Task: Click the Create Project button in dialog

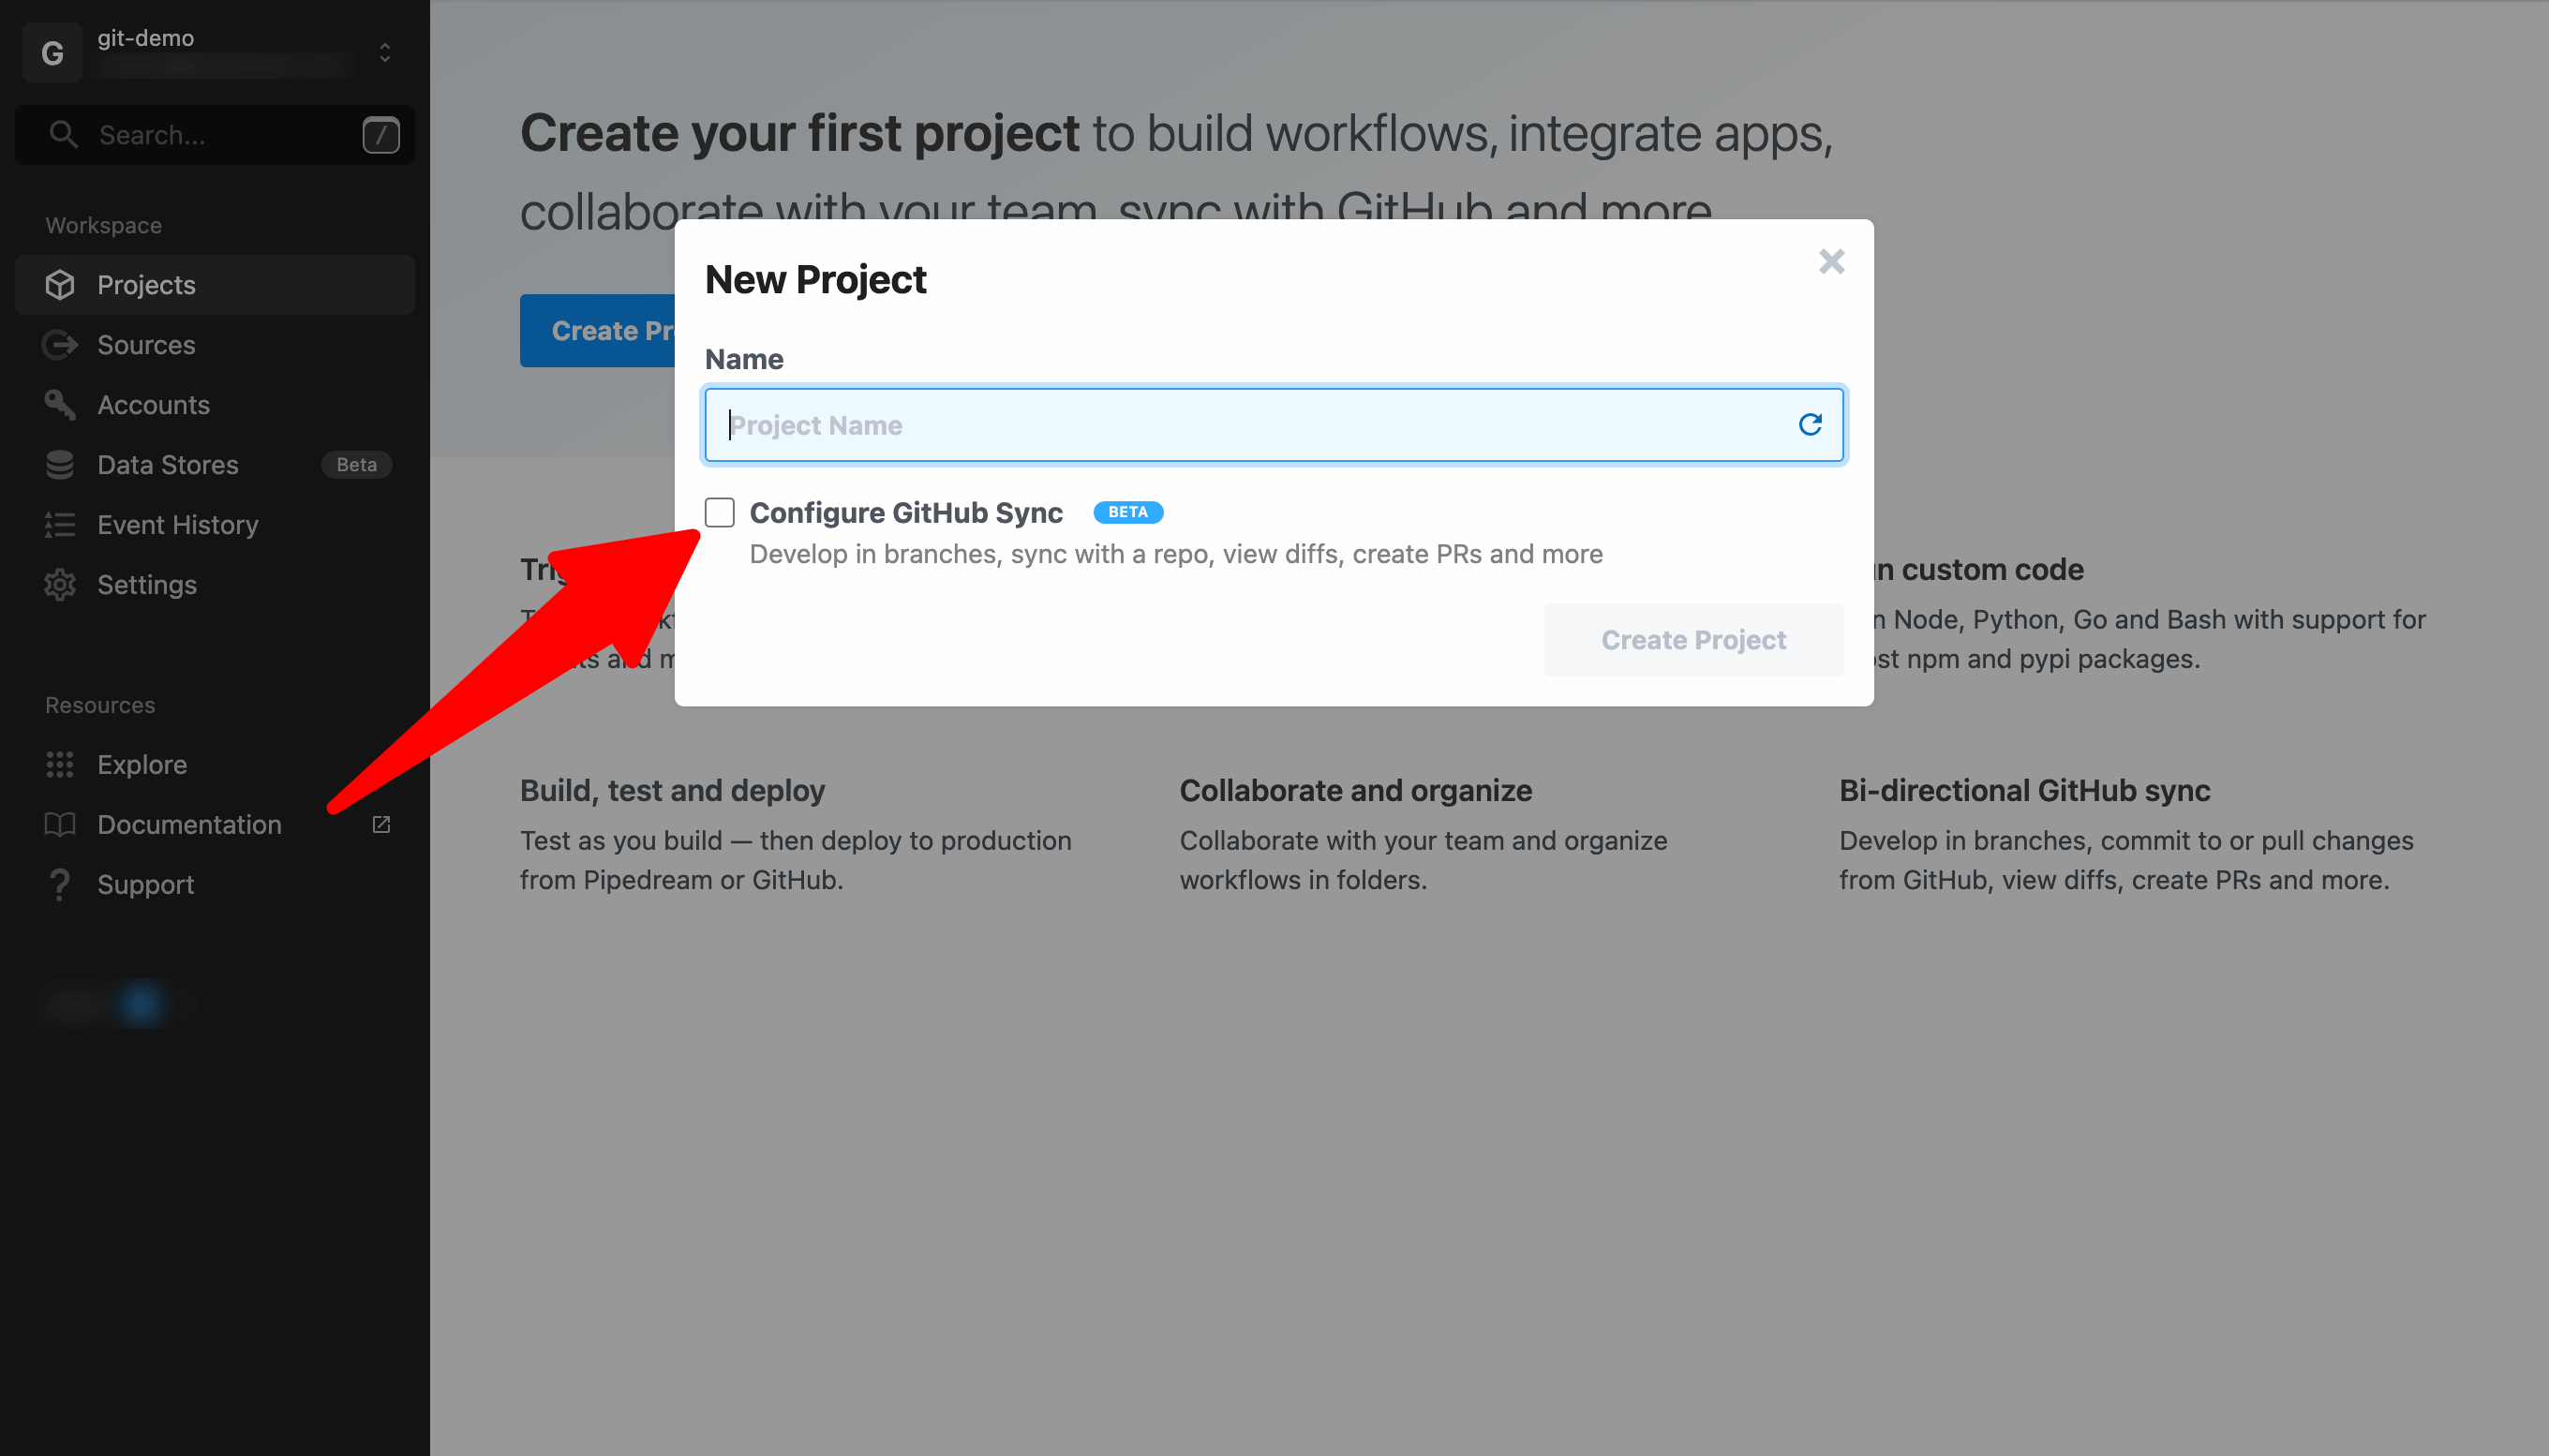Action: 1693,640
